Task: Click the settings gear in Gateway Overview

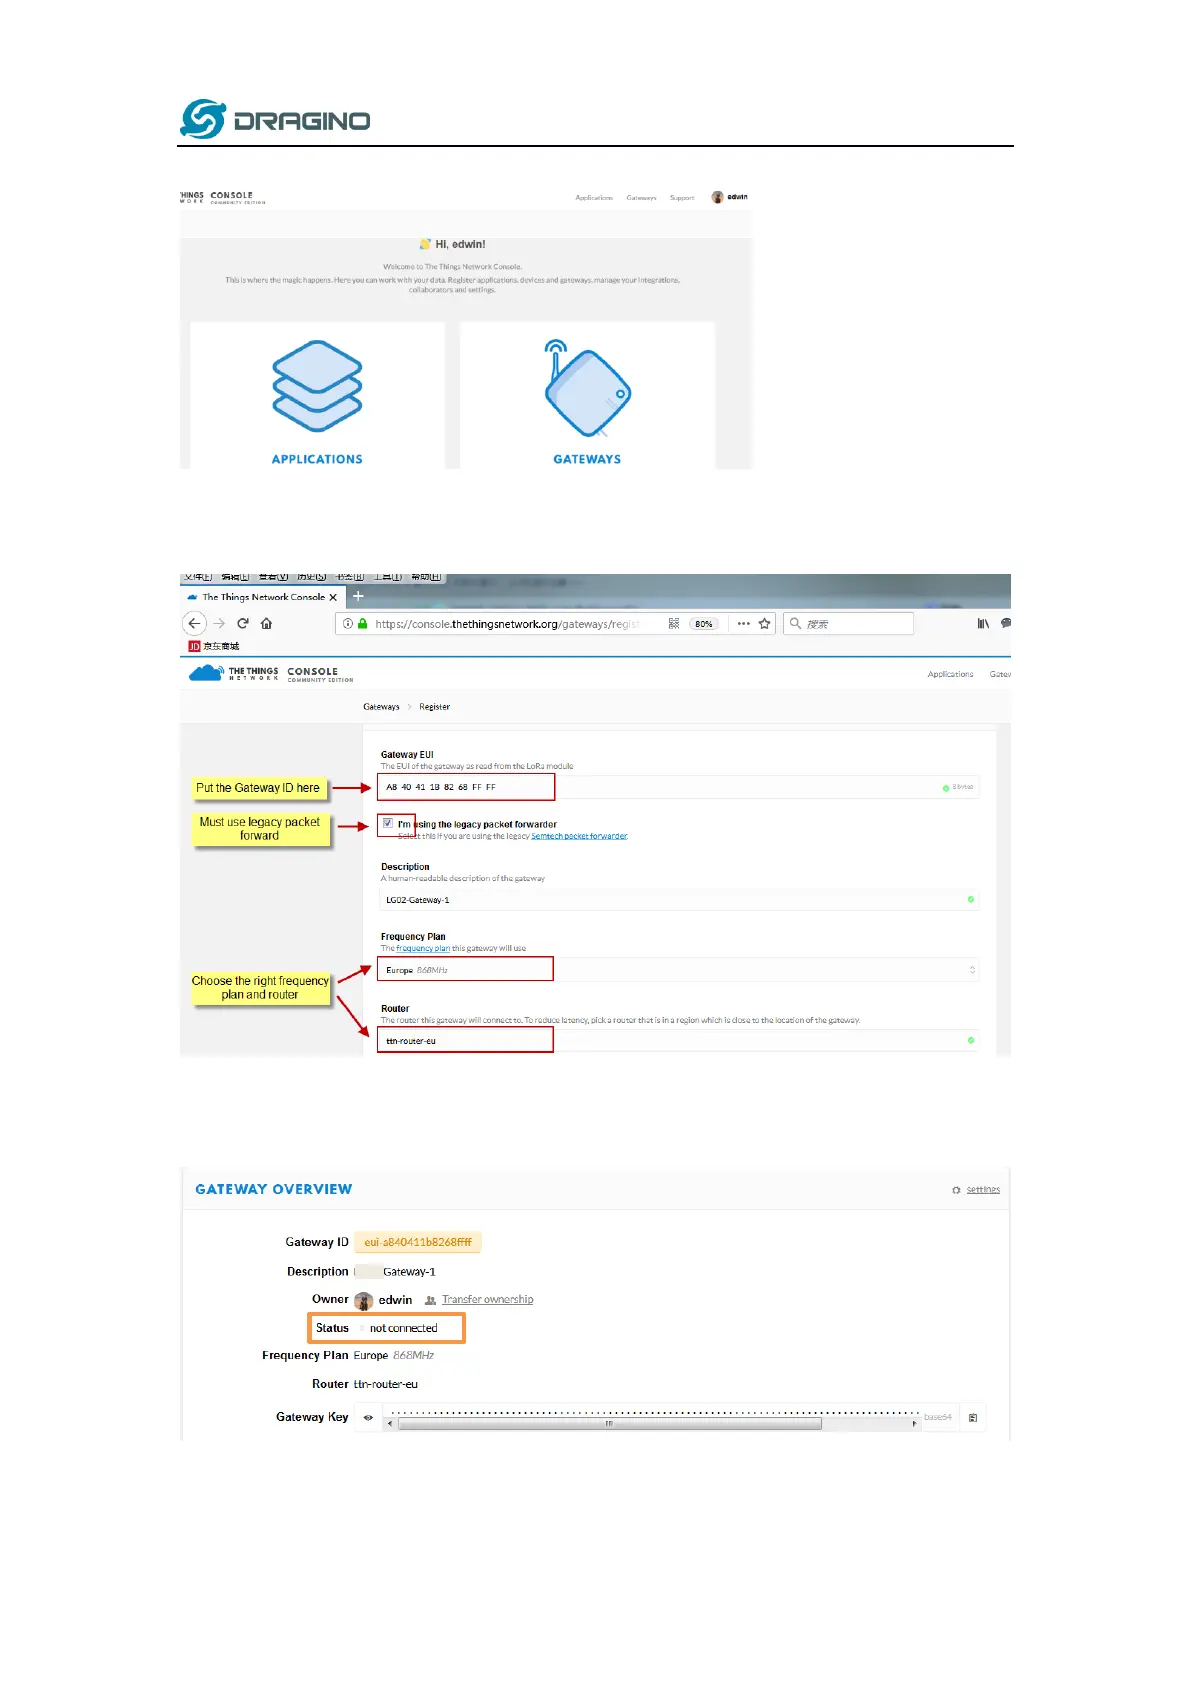Action: point(957,1190)
